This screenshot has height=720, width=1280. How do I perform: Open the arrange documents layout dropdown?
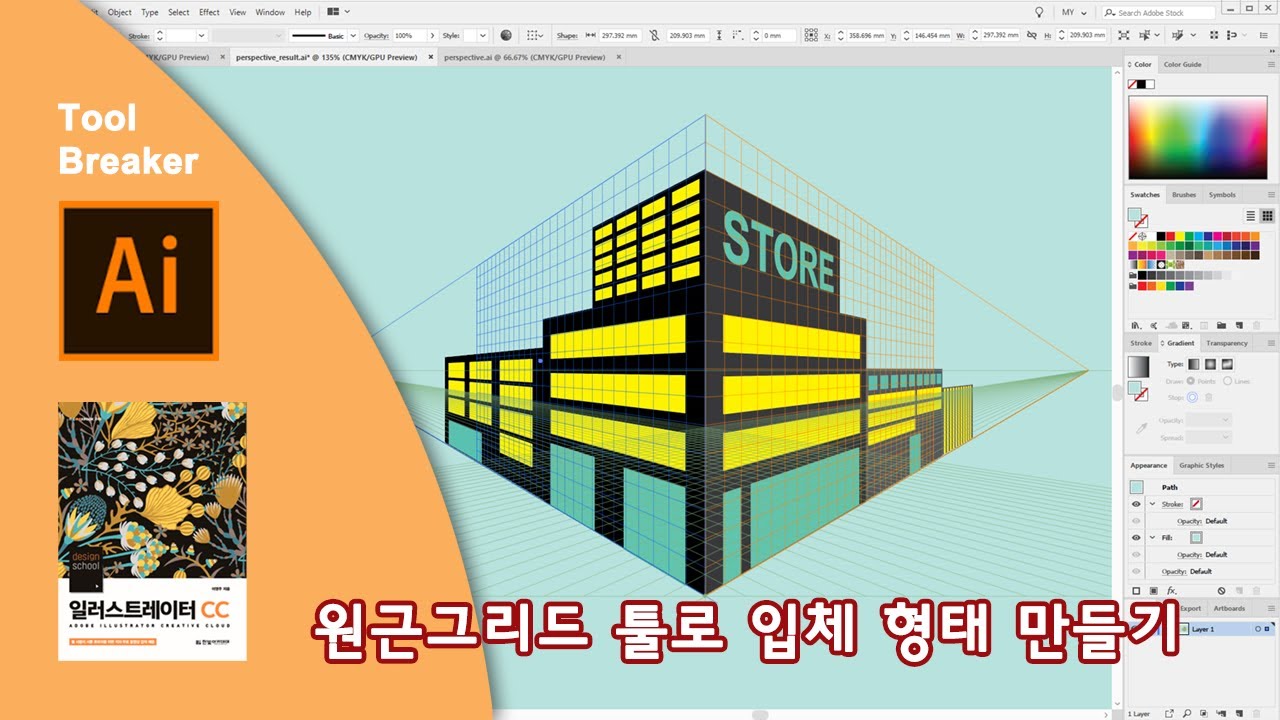tap(339, 13)
